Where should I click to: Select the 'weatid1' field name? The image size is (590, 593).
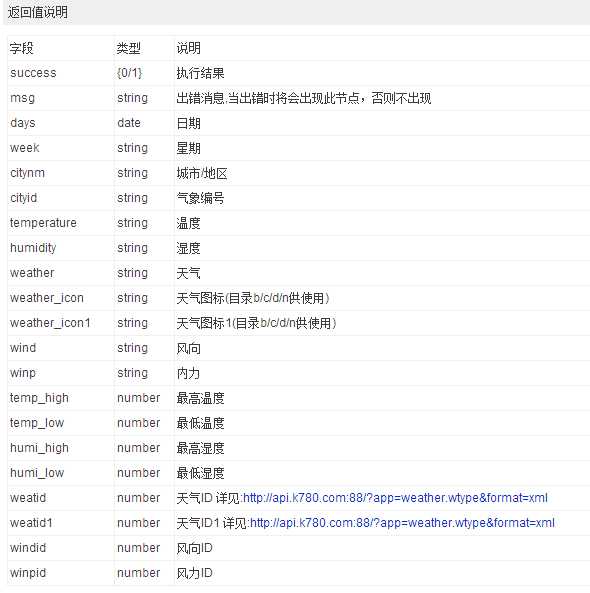(31, 522)
